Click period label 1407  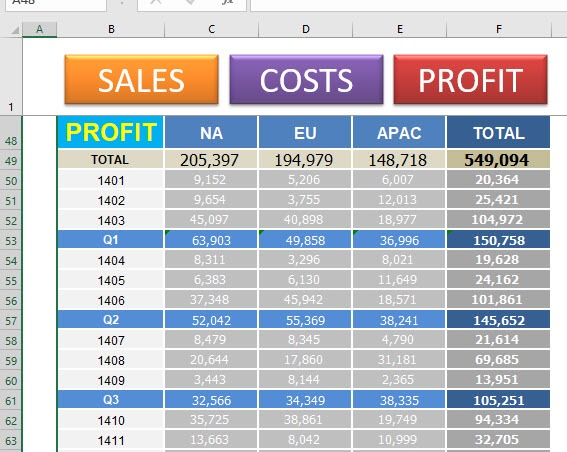coord(110,340)
